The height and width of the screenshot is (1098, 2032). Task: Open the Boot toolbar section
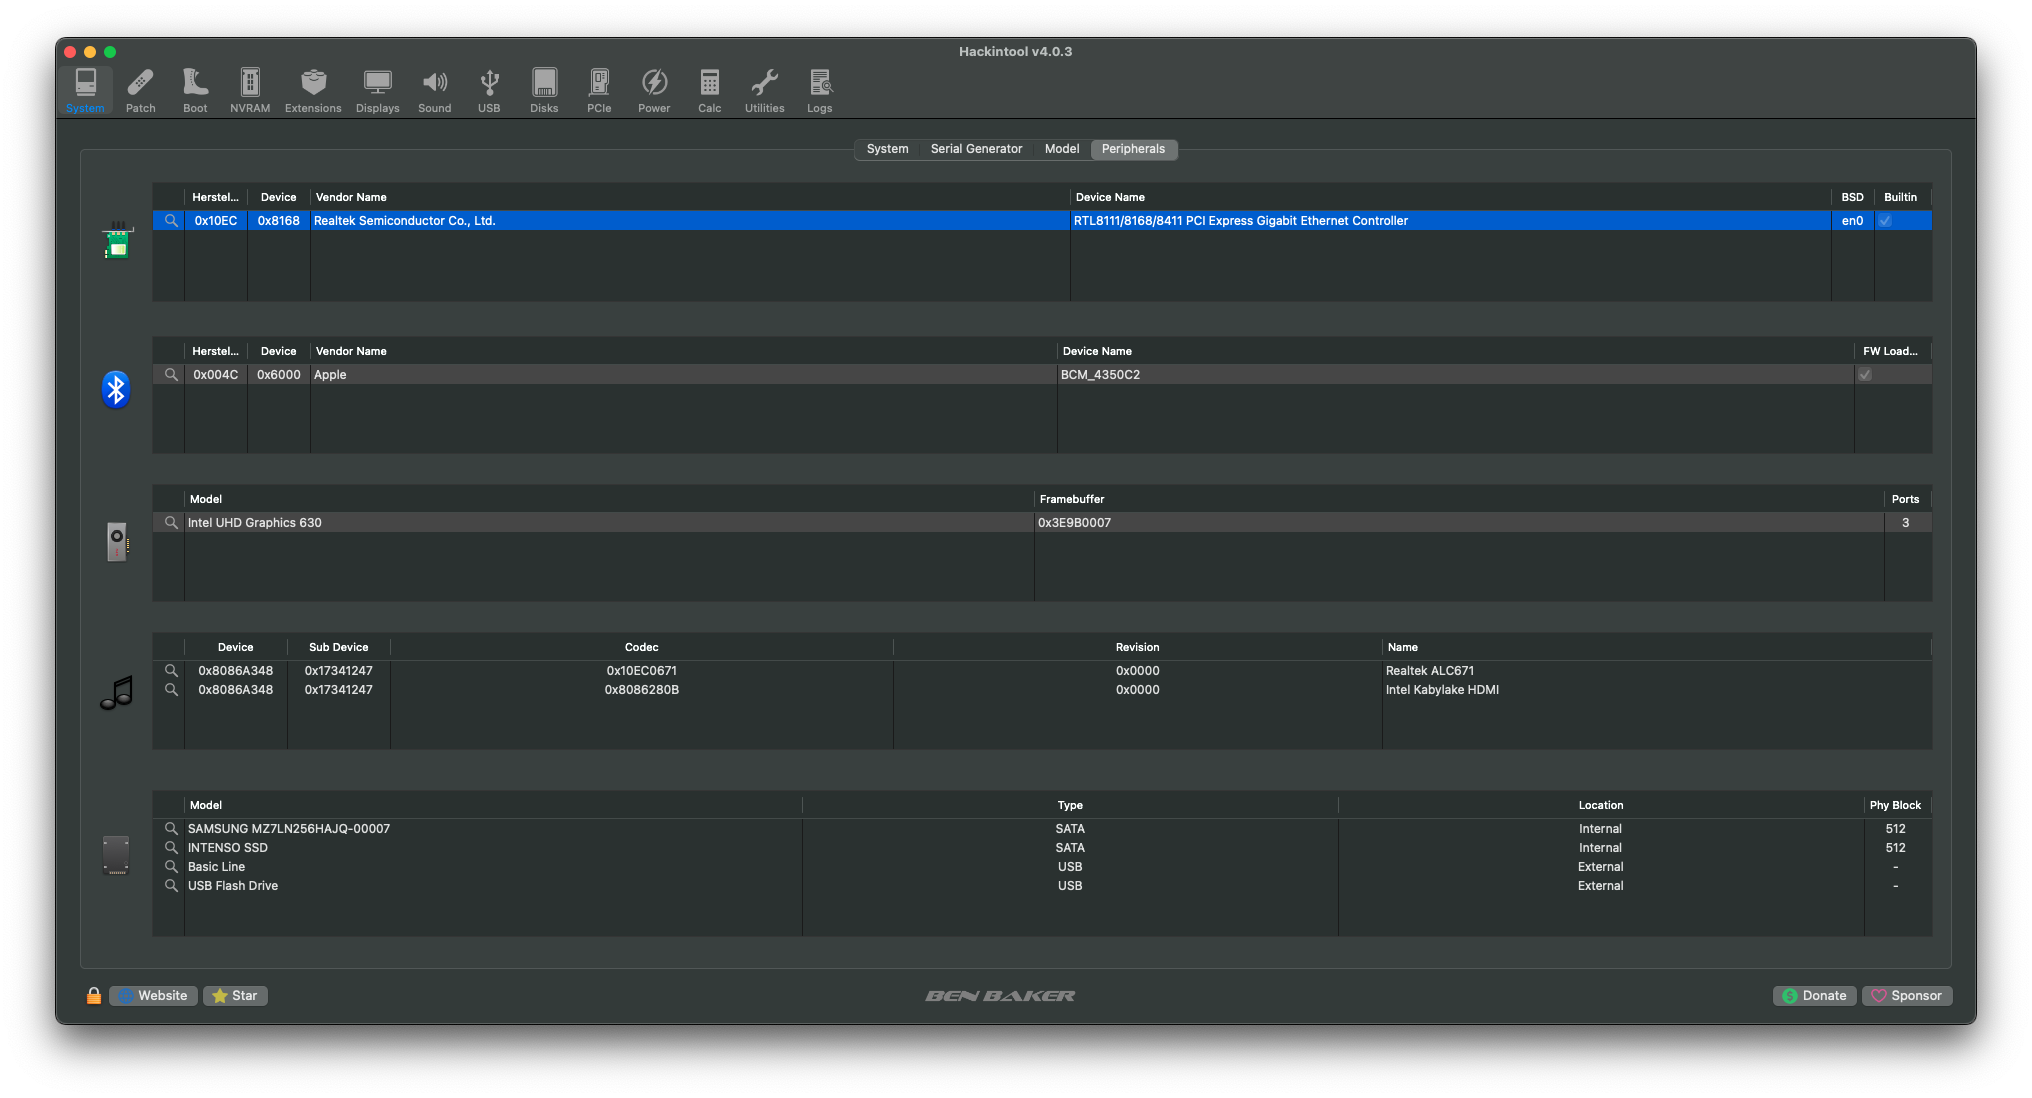(x=195, y=90)
